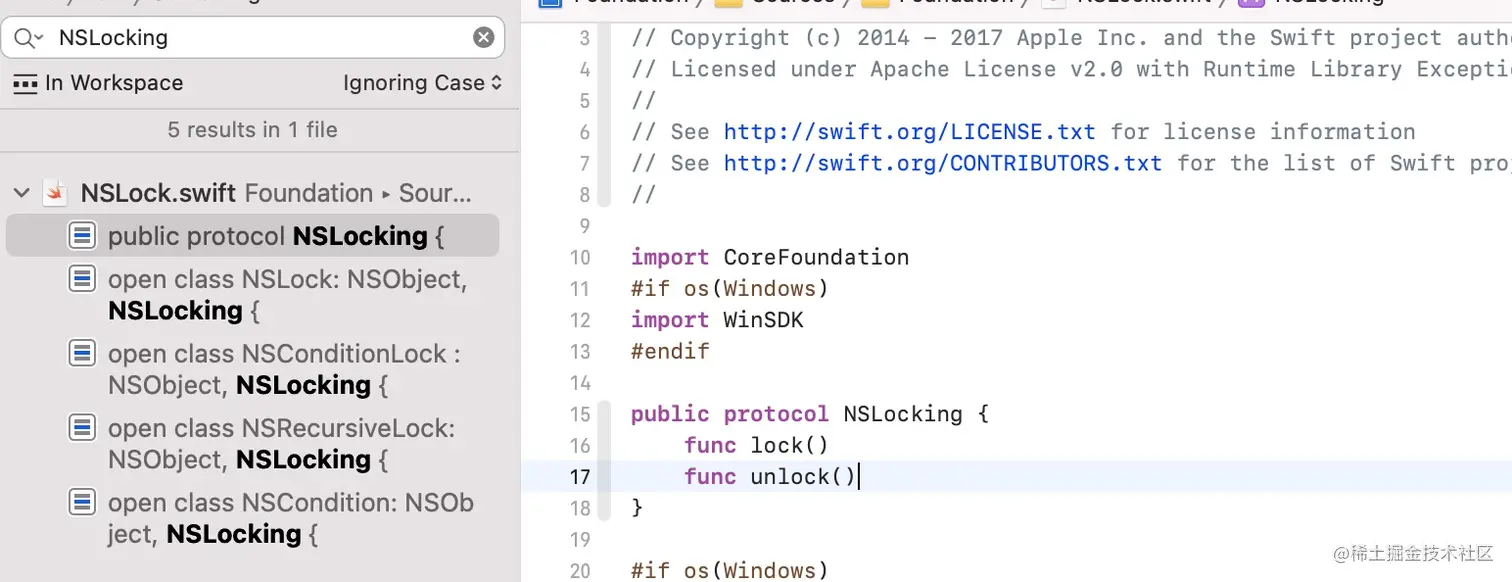The image size is (1512, 582).
Task: Place cursor on import WinSDK line
Action: (717, 320)
